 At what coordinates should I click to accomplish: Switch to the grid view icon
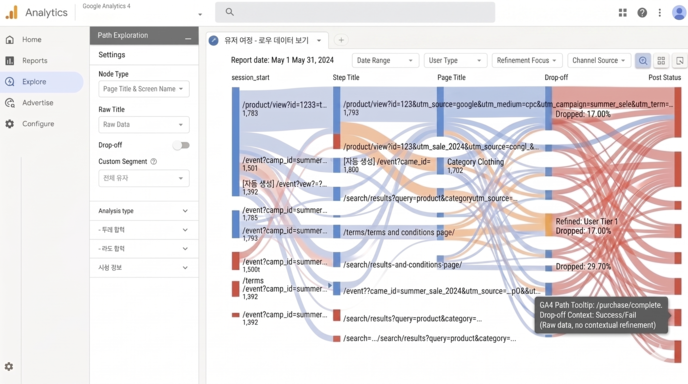[661, 61]
